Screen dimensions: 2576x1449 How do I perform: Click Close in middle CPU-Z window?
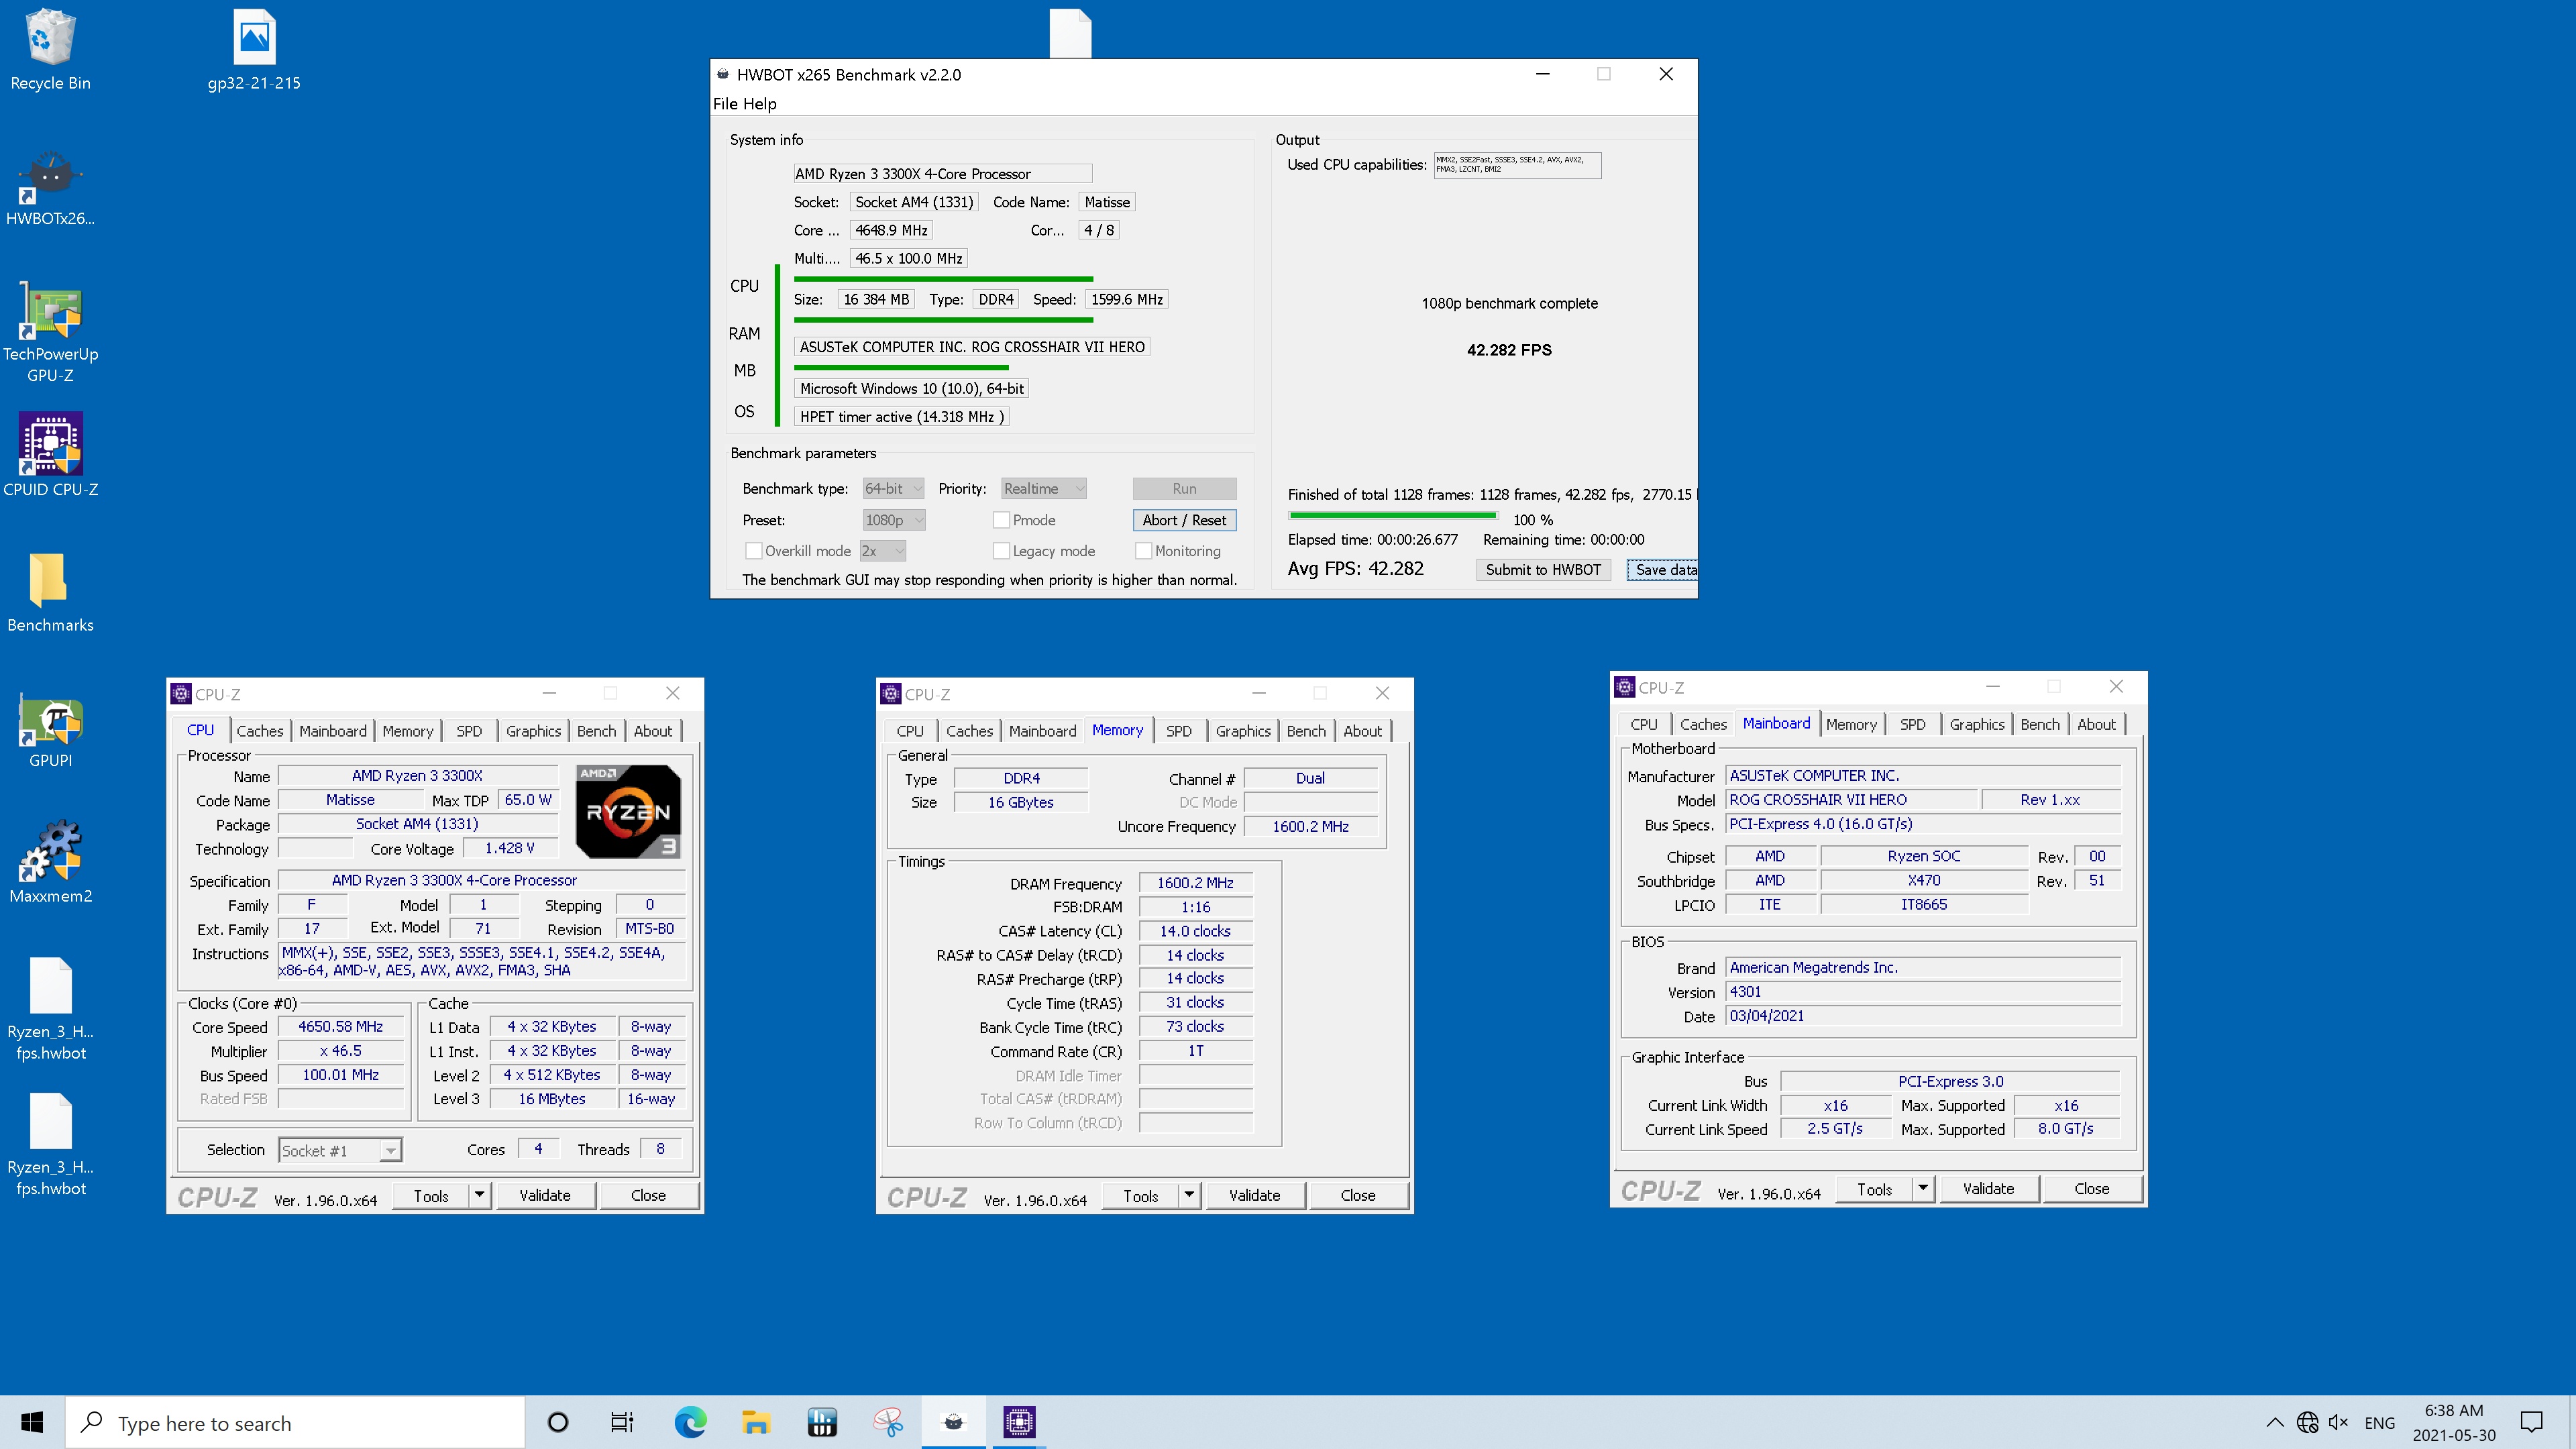[x=1357, y=1195]
